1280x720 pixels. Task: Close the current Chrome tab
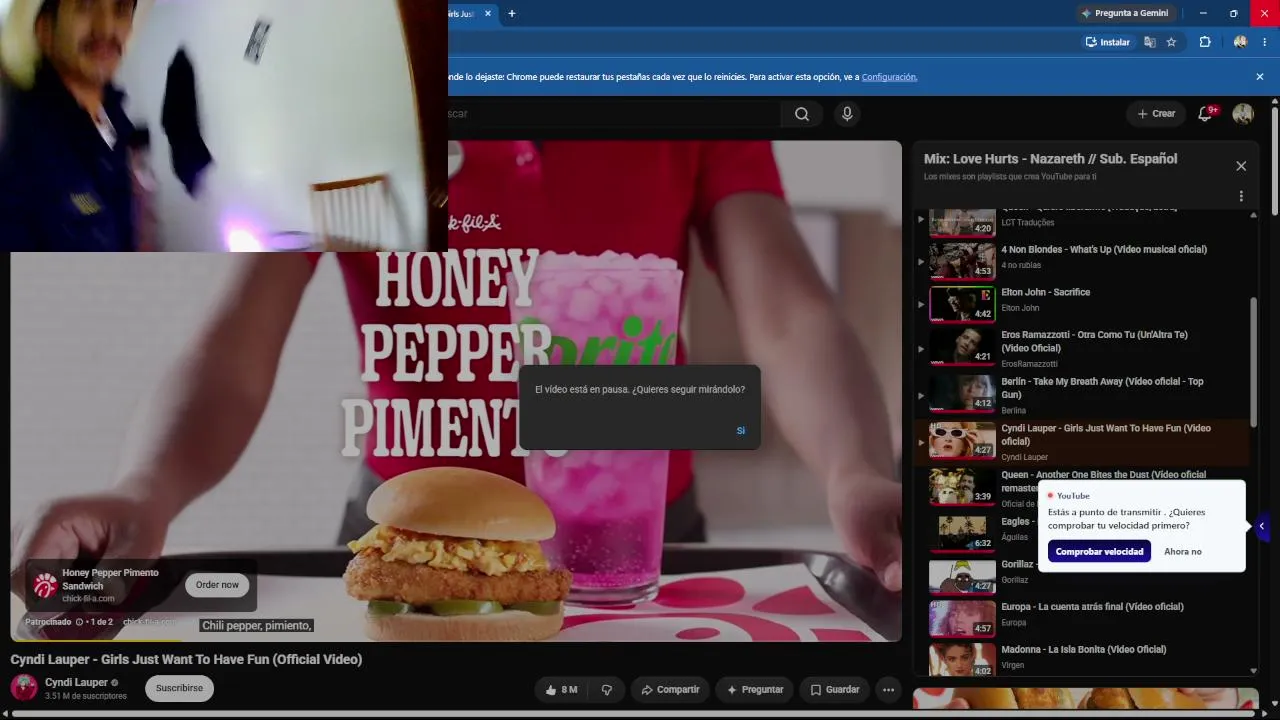click(488, 13)
